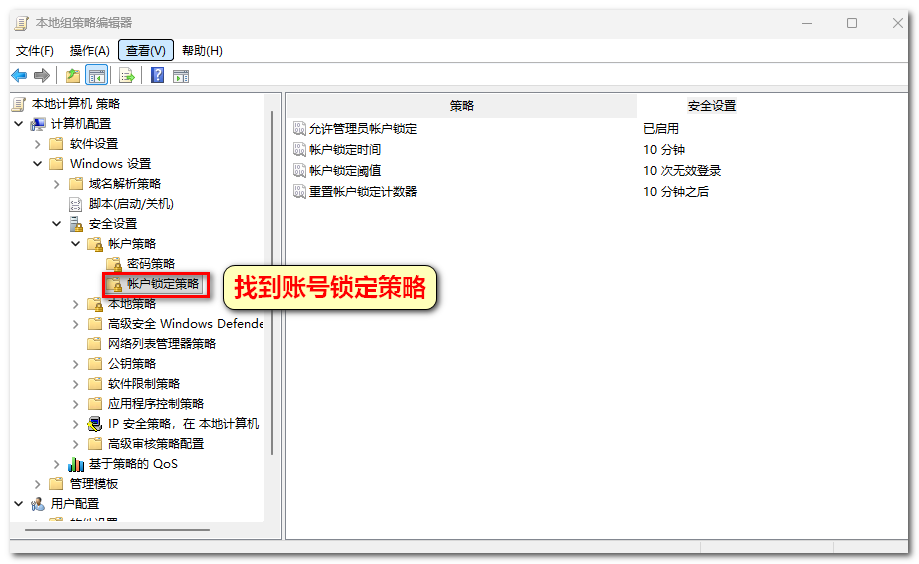Open Help via the blue question mark icon
The height and width of the screenshot is (564, 919).
click(x=157, y=76)
